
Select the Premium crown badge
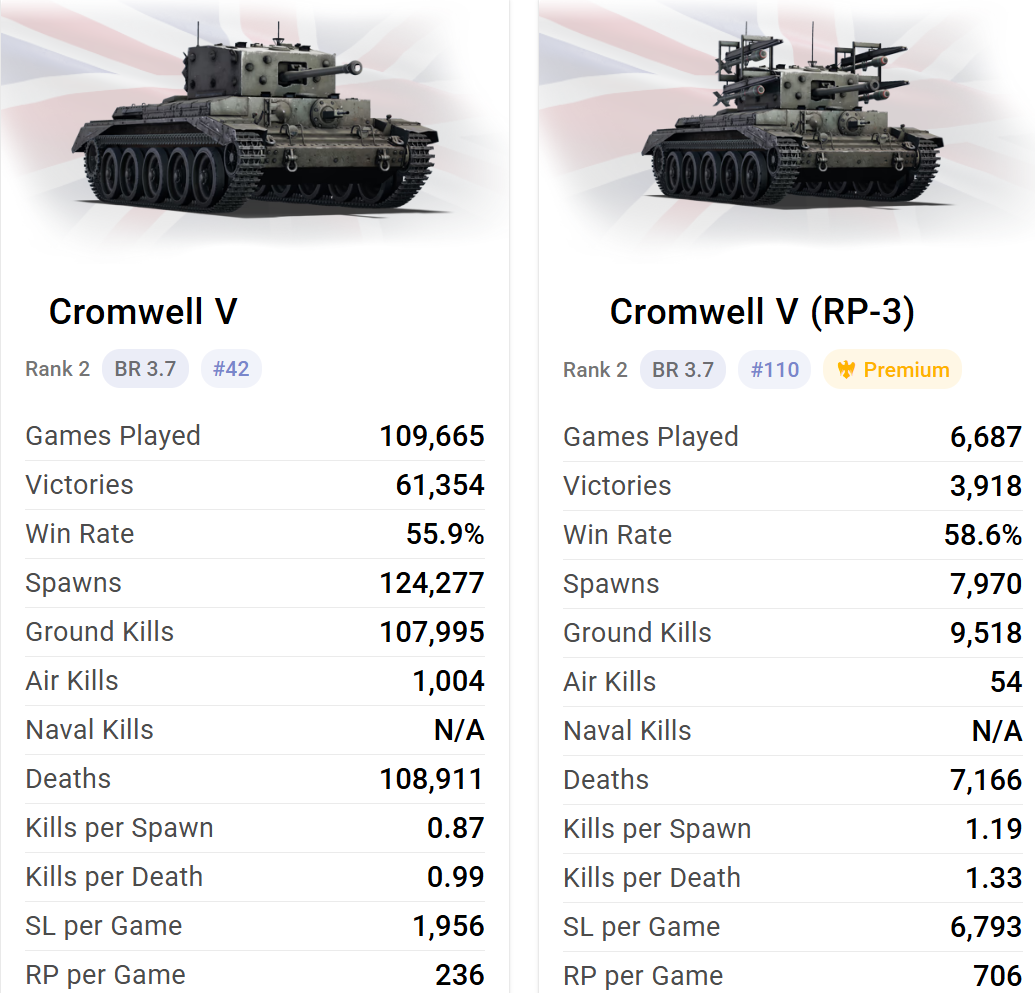(x=892, y=369)
